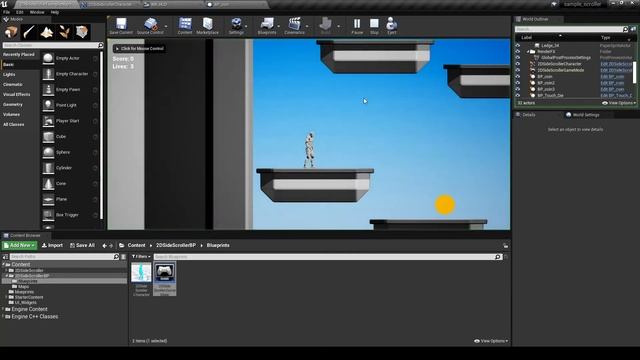Click the Add New button

coord(19,245)
